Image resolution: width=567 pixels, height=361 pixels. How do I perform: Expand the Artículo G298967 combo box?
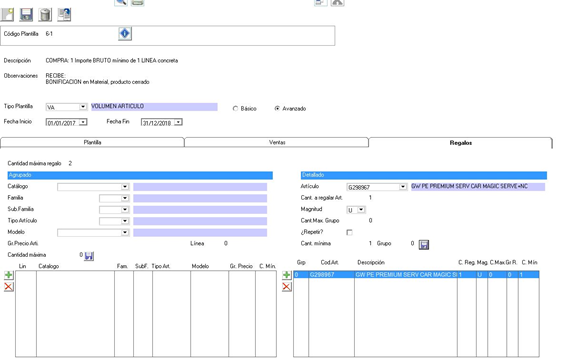(x=403, y=187)
